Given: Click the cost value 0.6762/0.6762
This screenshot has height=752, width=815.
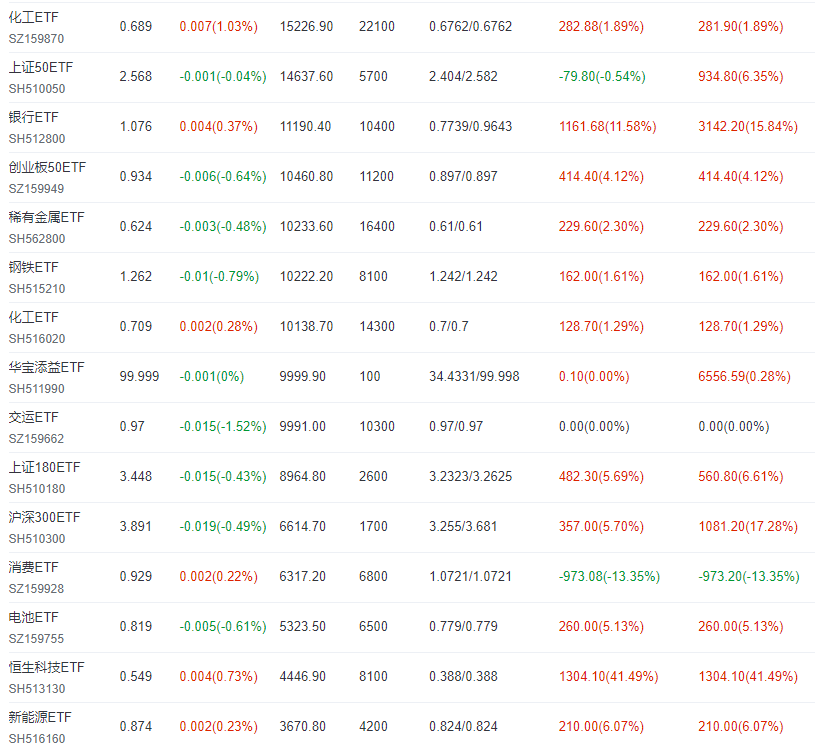Looking at the screenshot, I should tap(470, 27).
